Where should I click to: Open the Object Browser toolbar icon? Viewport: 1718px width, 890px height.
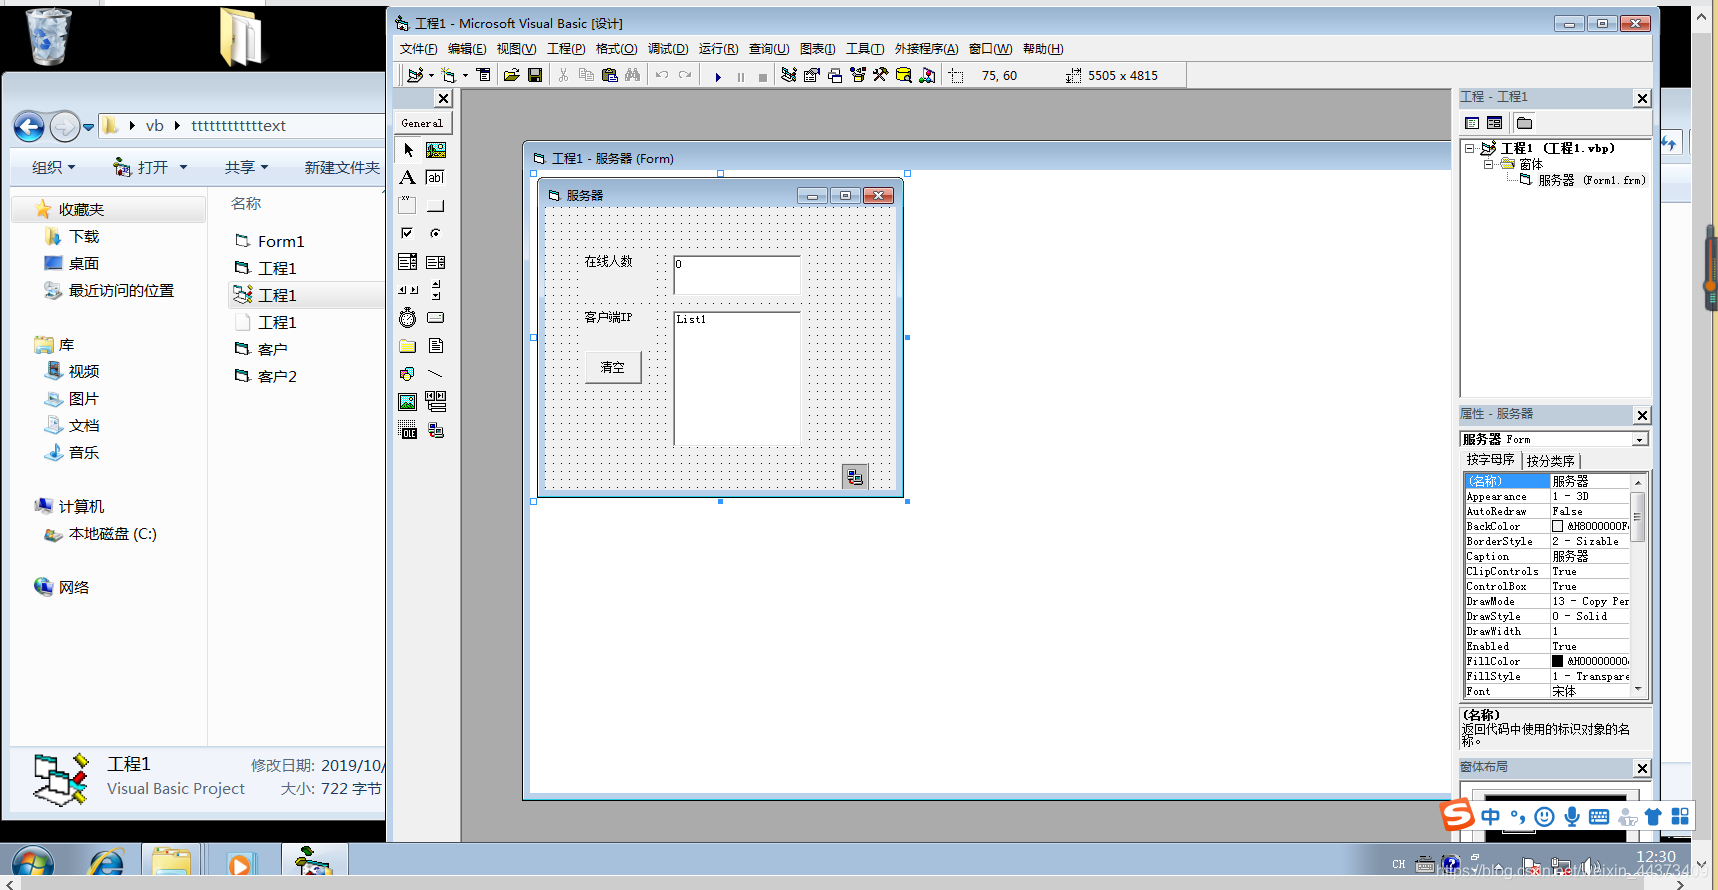pos(858,75)
